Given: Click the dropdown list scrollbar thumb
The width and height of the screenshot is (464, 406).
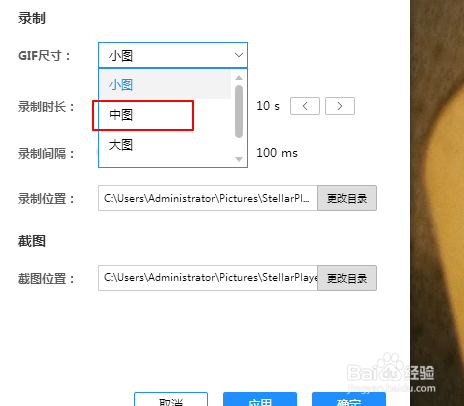Looking at the screenshot, I should [x=239, y=111].
